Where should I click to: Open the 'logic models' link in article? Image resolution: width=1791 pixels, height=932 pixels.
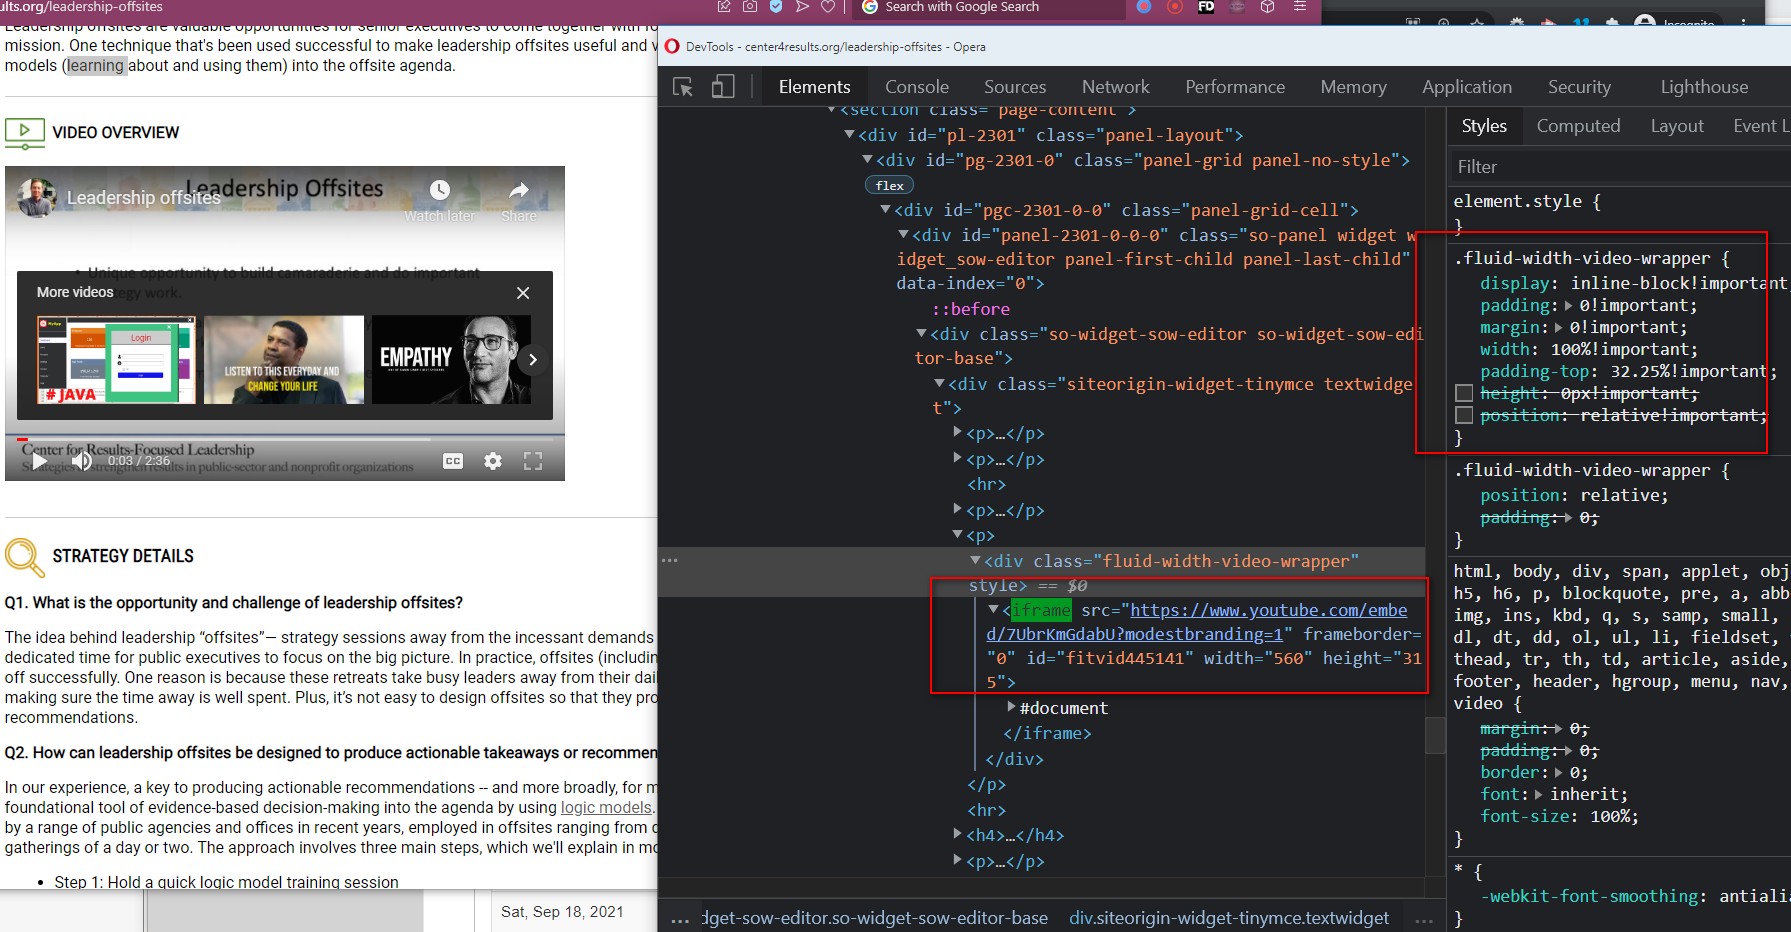pos(606,808)
